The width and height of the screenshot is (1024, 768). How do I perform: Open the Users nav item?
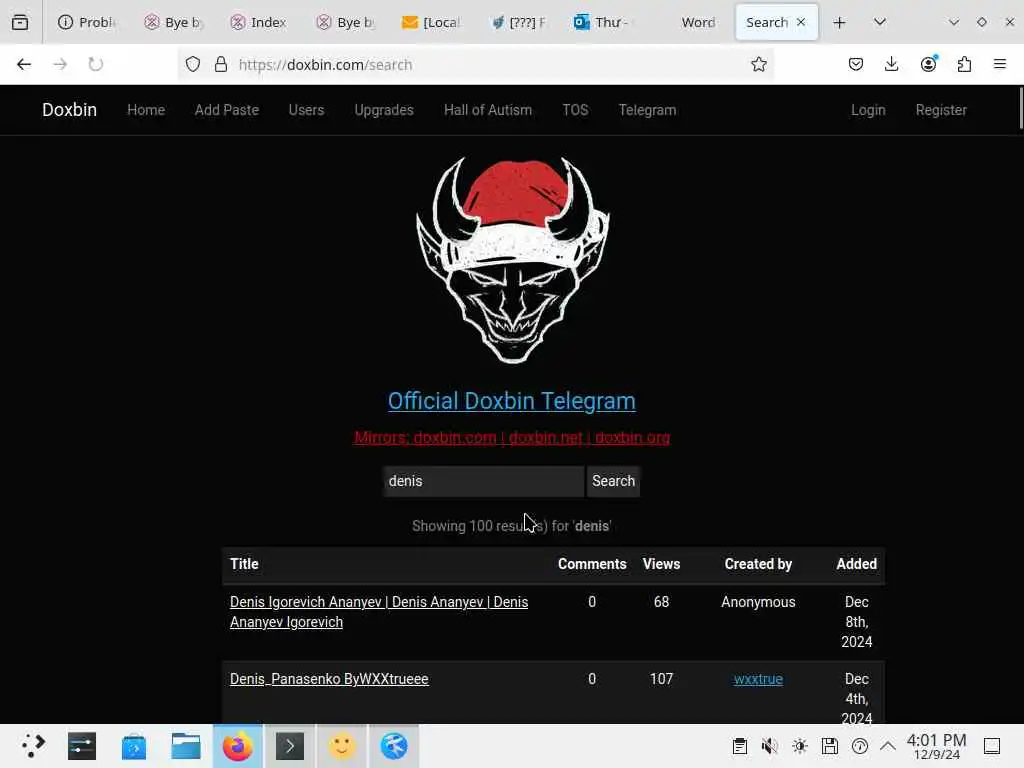pos(306,110)
